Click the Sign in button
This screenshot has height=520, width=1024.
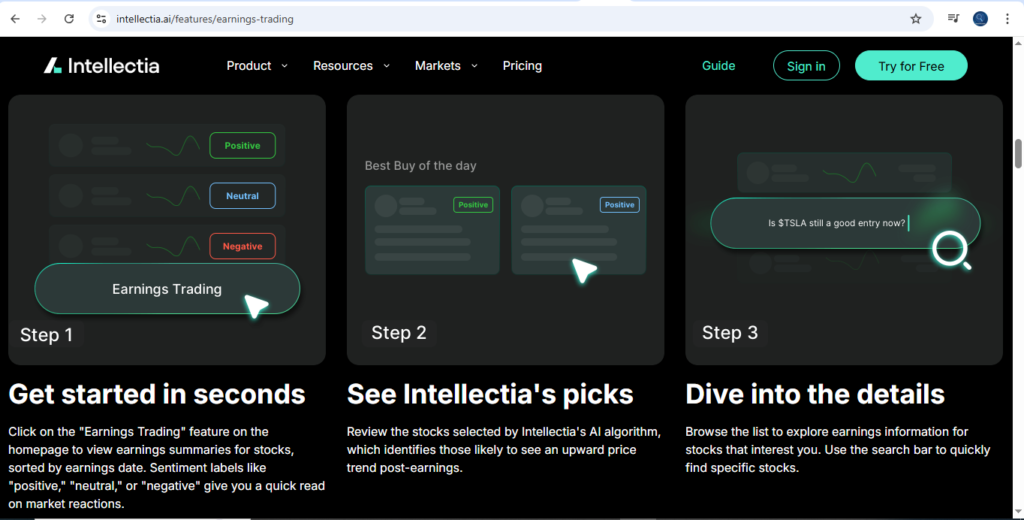(806, 65)
